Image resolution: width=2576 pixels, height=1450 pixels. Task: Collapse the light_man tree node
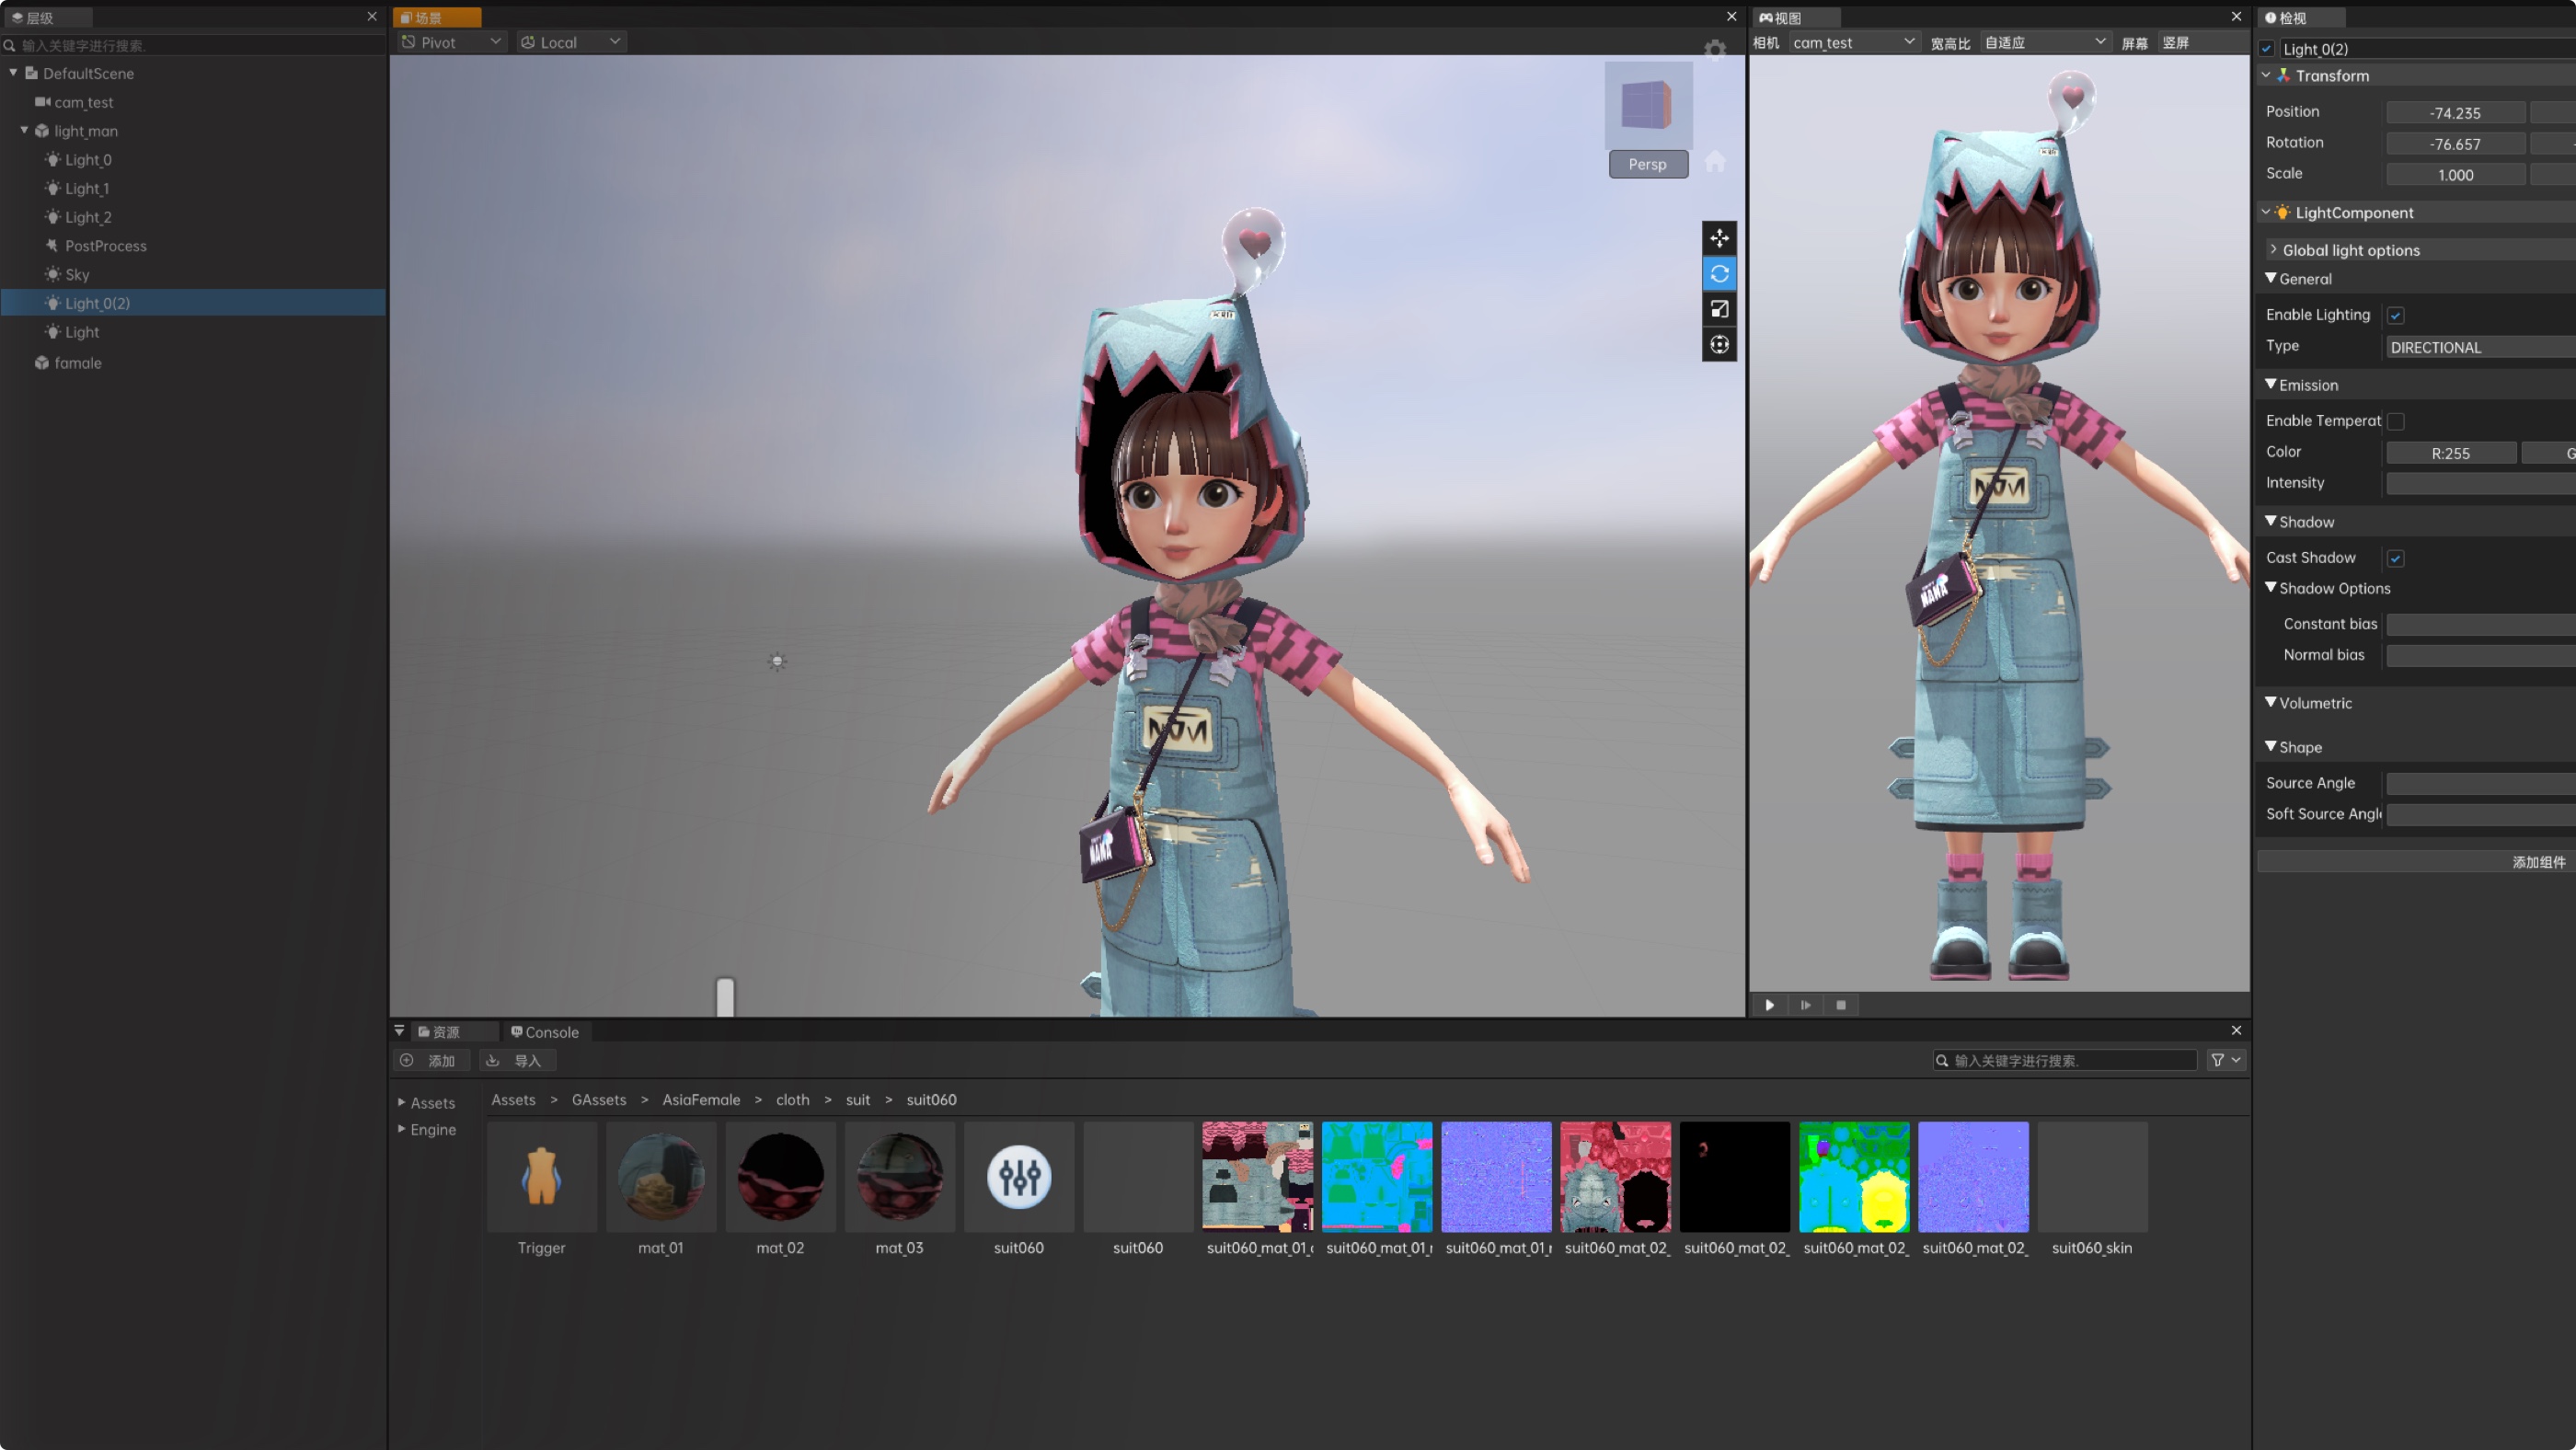click(24, 130)
